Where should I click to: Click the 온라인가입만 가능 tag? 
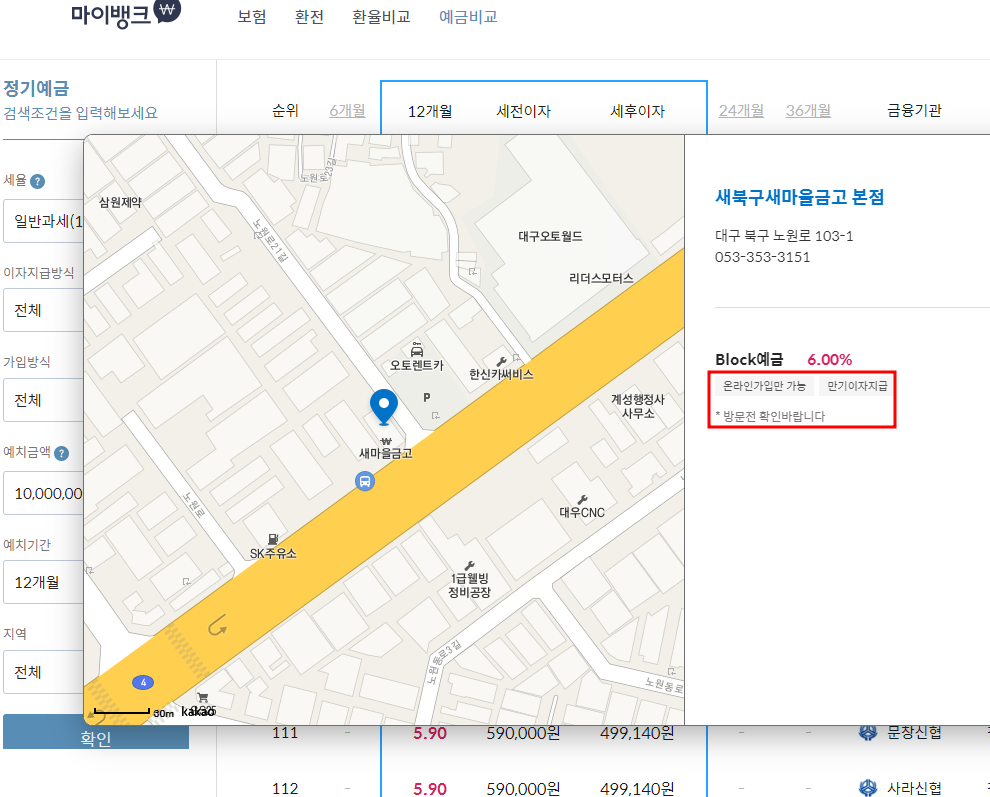(x=764, y=386)
